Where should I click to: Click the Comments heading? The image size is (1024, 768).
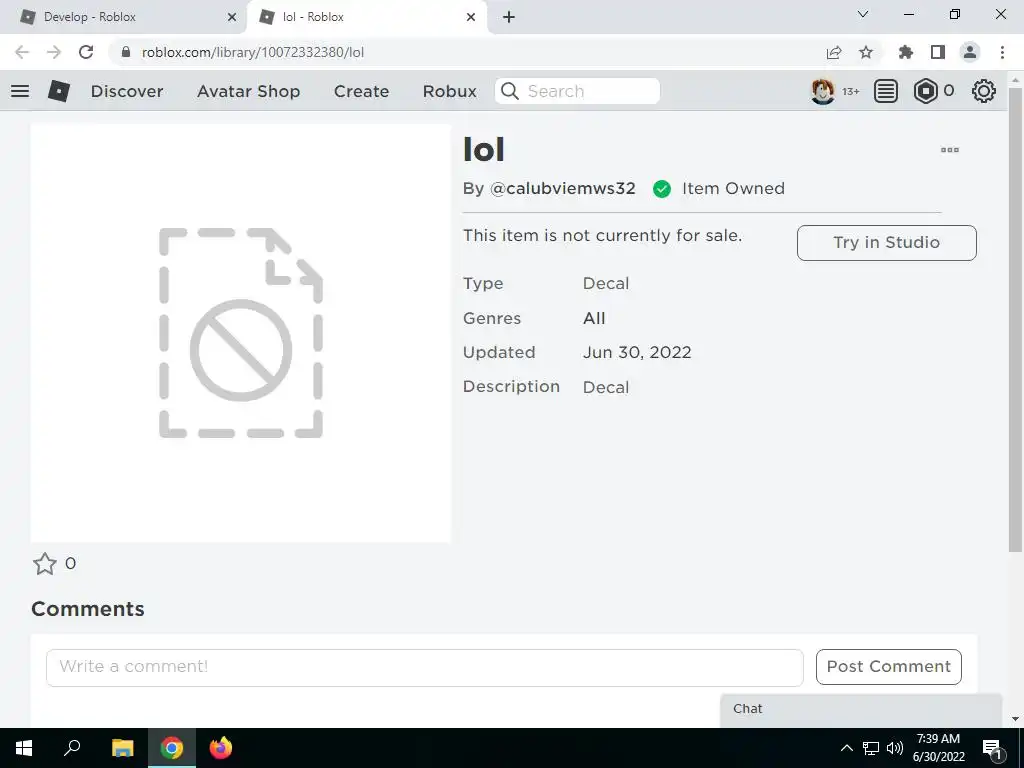coord(88,609)
